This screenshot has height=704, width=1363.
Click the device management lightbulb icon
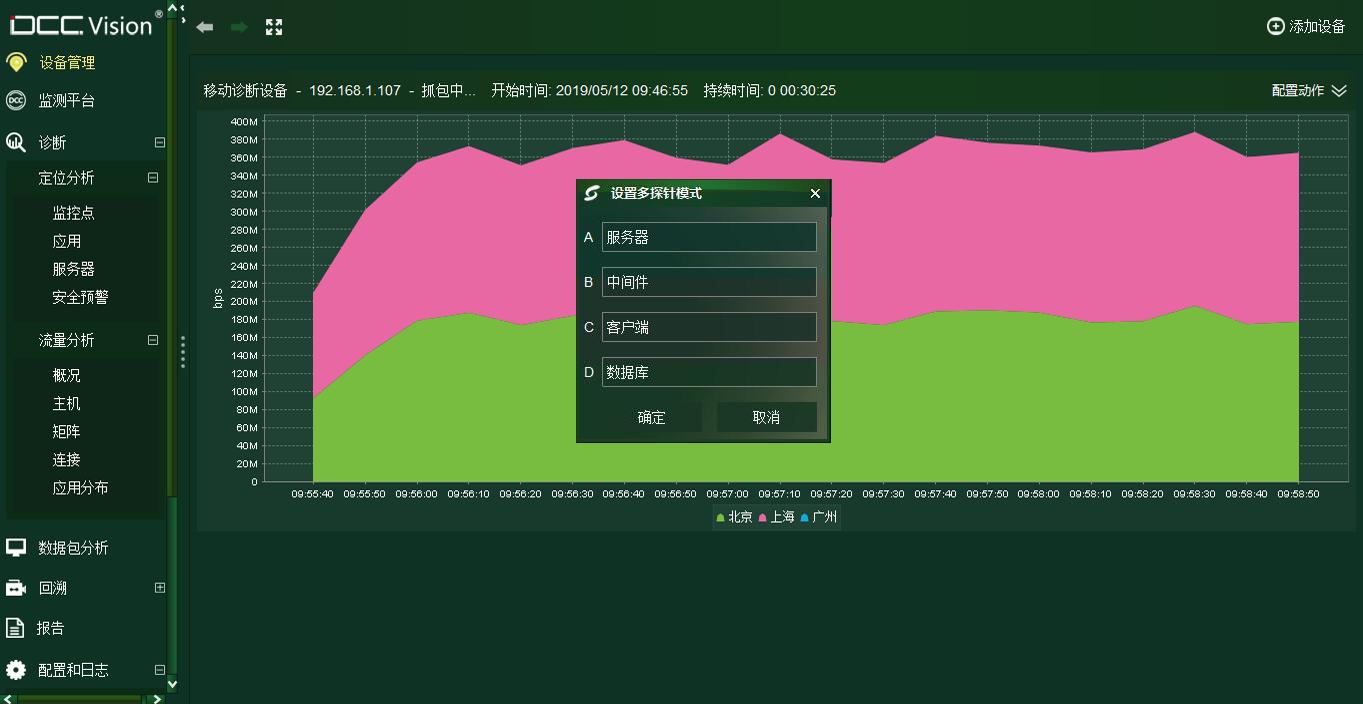pyautogui.click(x=16, y=62)
